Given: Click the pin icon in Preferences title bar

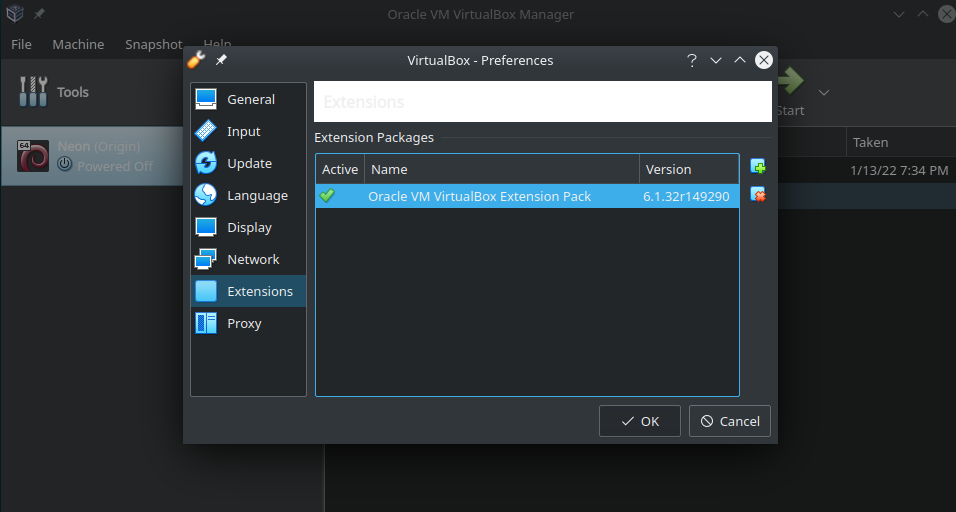Looking at the screenshot, I should (221, 60).
